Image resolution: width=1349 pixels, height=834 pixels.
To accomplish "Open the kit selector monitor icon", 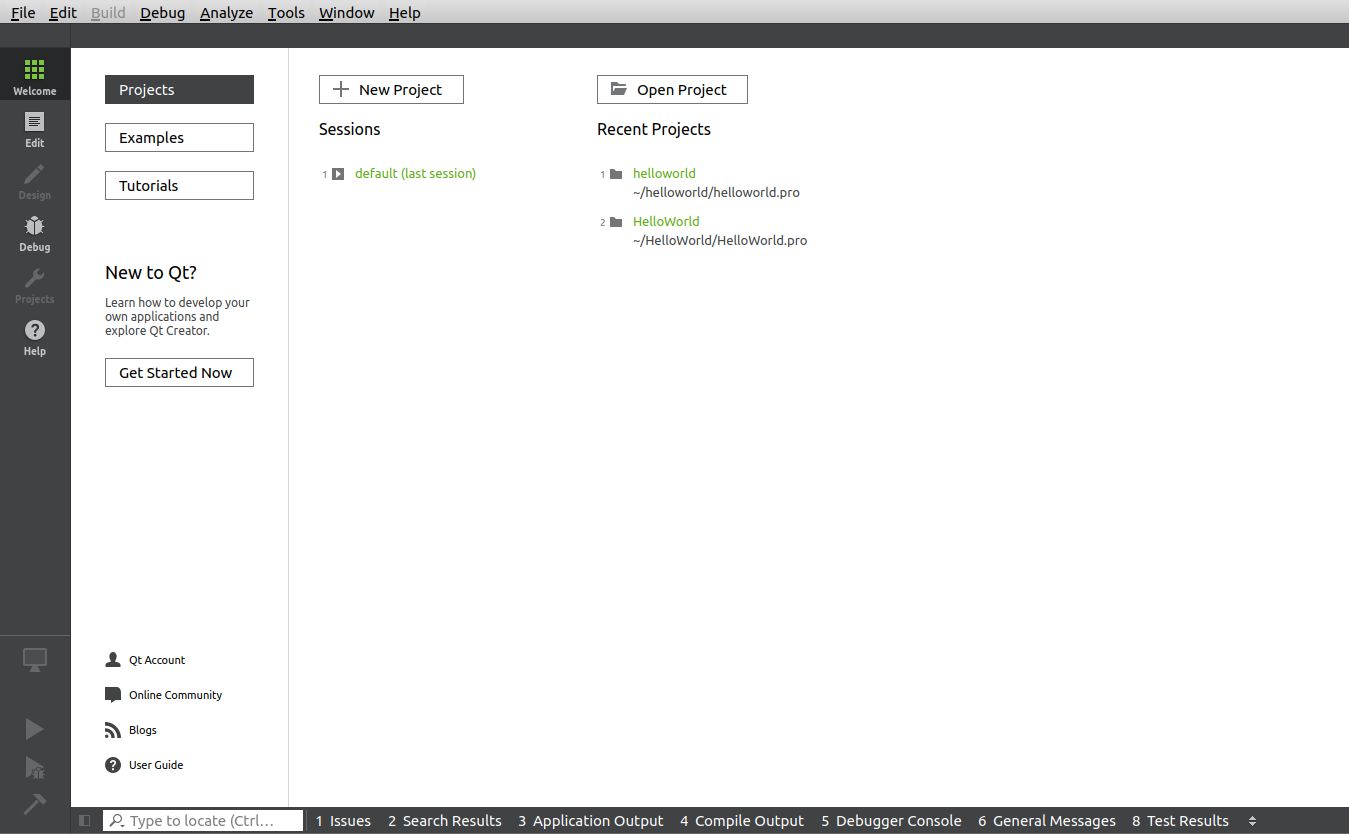I will click(35, 660).
